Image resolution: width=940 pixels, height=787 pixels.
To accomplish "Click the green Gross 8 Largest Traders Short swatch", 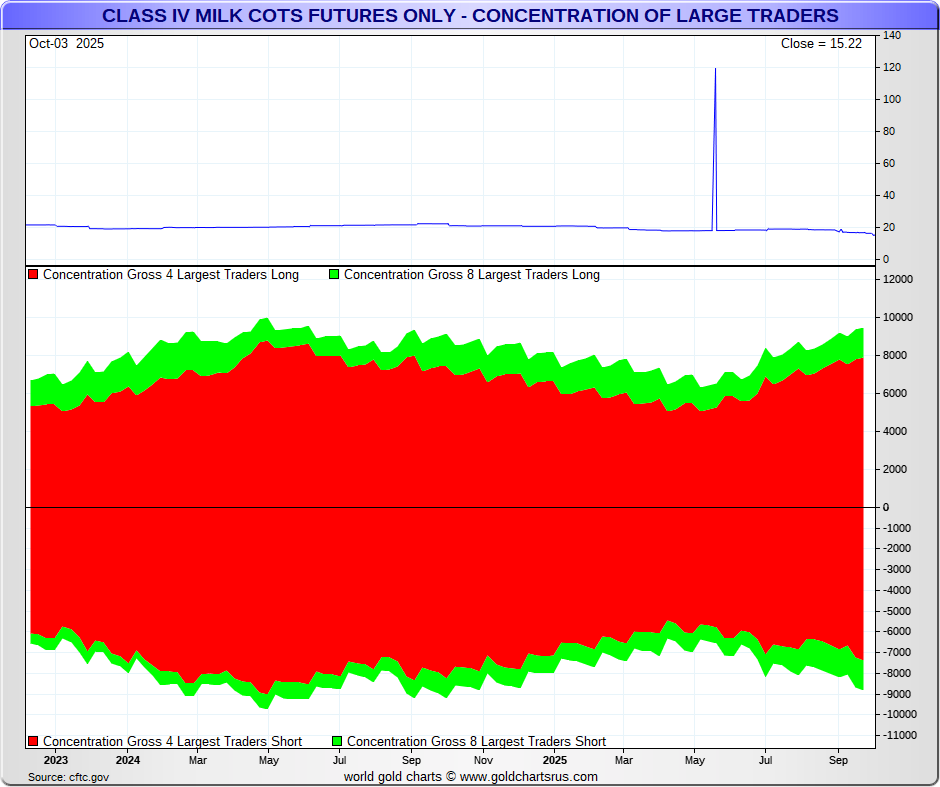I will (337, 742).
